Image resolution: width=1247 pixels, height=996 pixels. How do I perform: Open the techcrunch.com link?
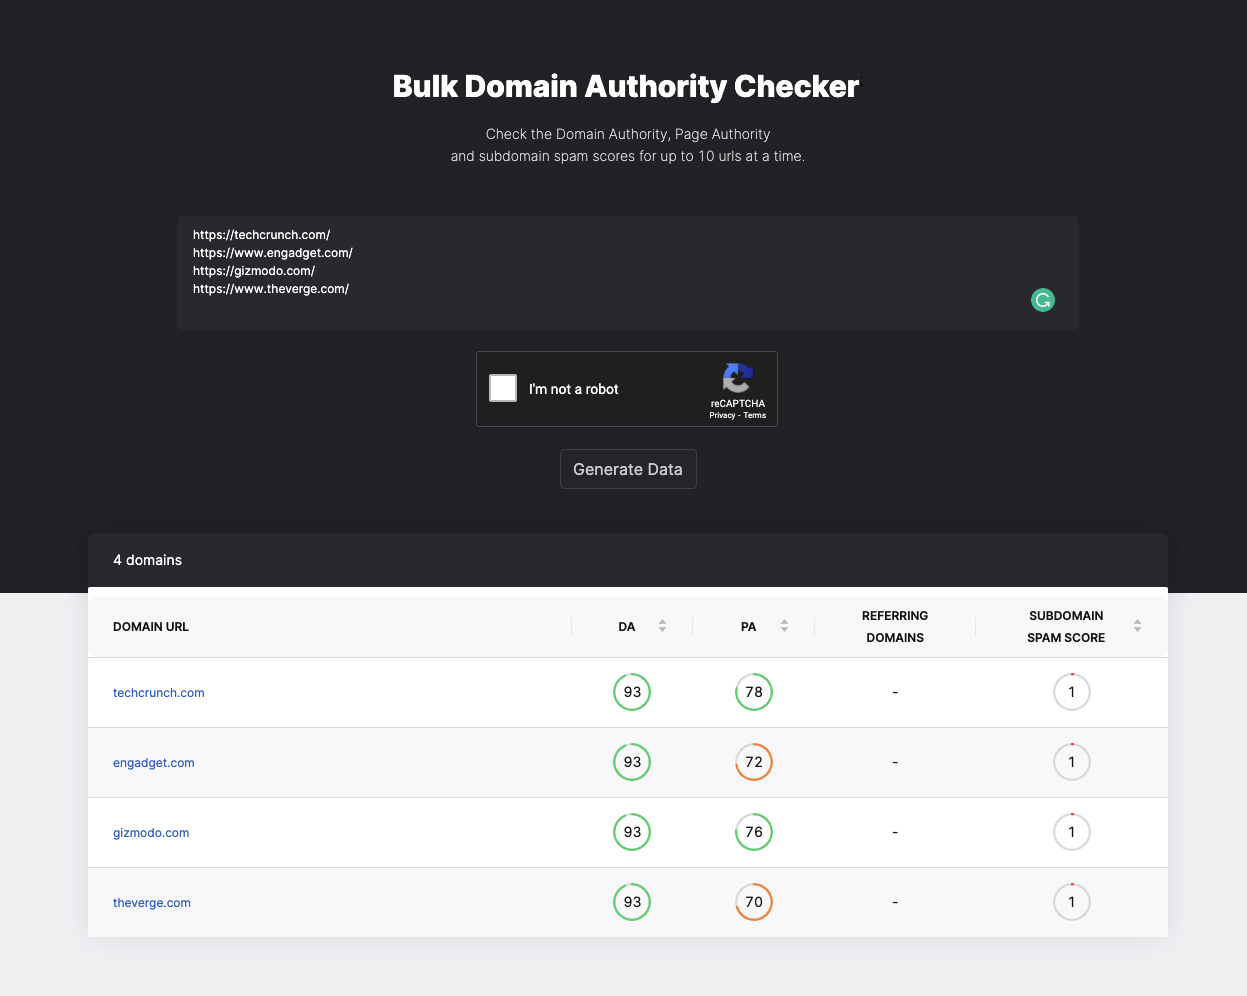click(159, 693)
